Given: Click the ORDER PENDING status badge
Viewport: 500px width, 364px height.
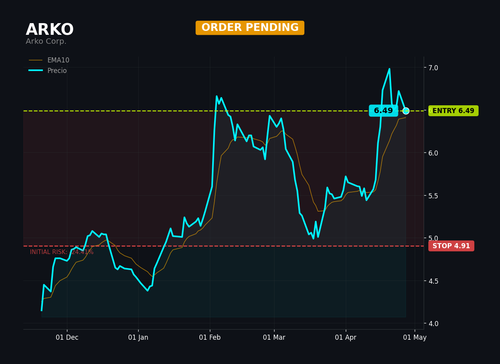Looking at the screenshot, I should [250, 28].
